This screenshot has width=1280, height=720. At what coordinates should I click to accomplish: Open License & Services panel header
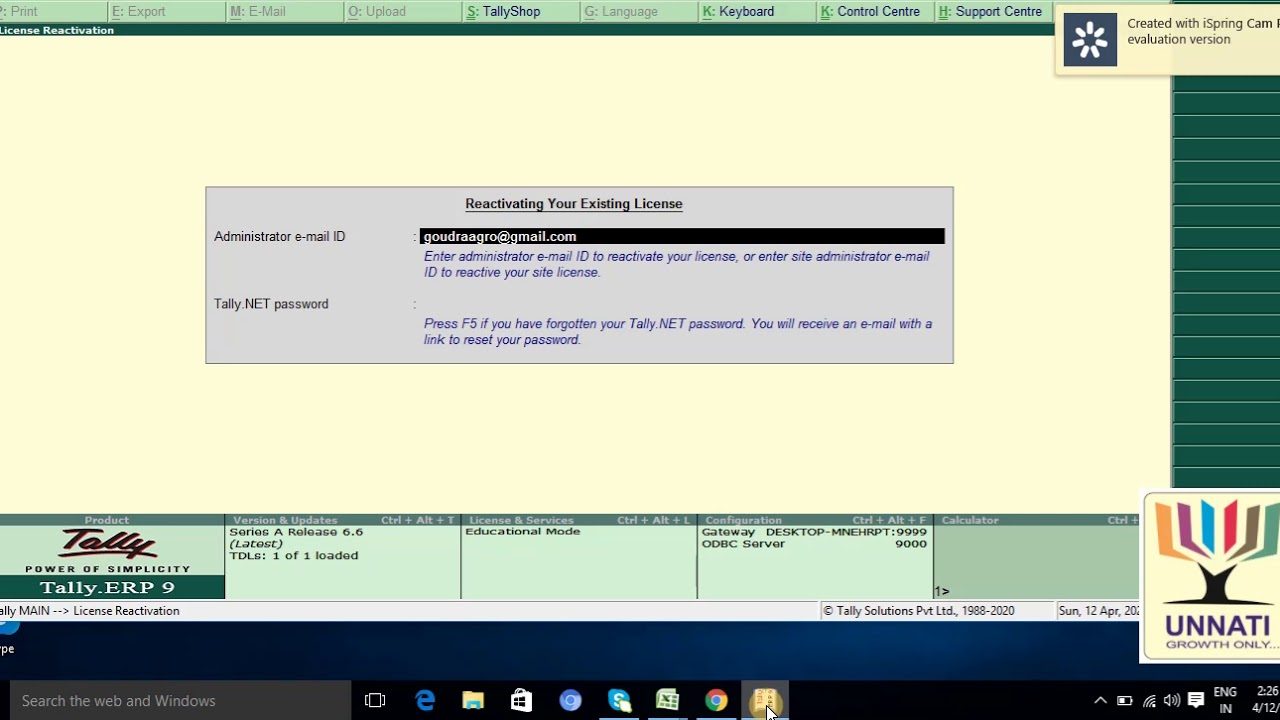[579, 520]
